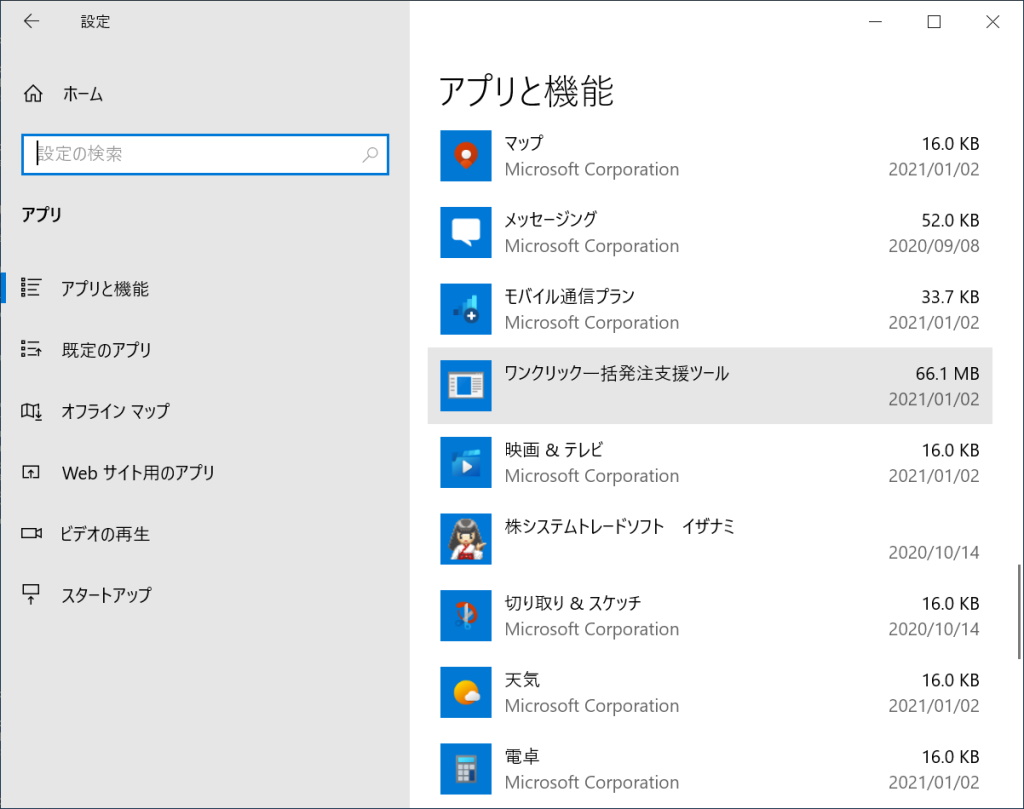Click the アプリ sidebar category header
This screenshot has height=809, width=1024.
pyautogui.click(x=42, y=214)
